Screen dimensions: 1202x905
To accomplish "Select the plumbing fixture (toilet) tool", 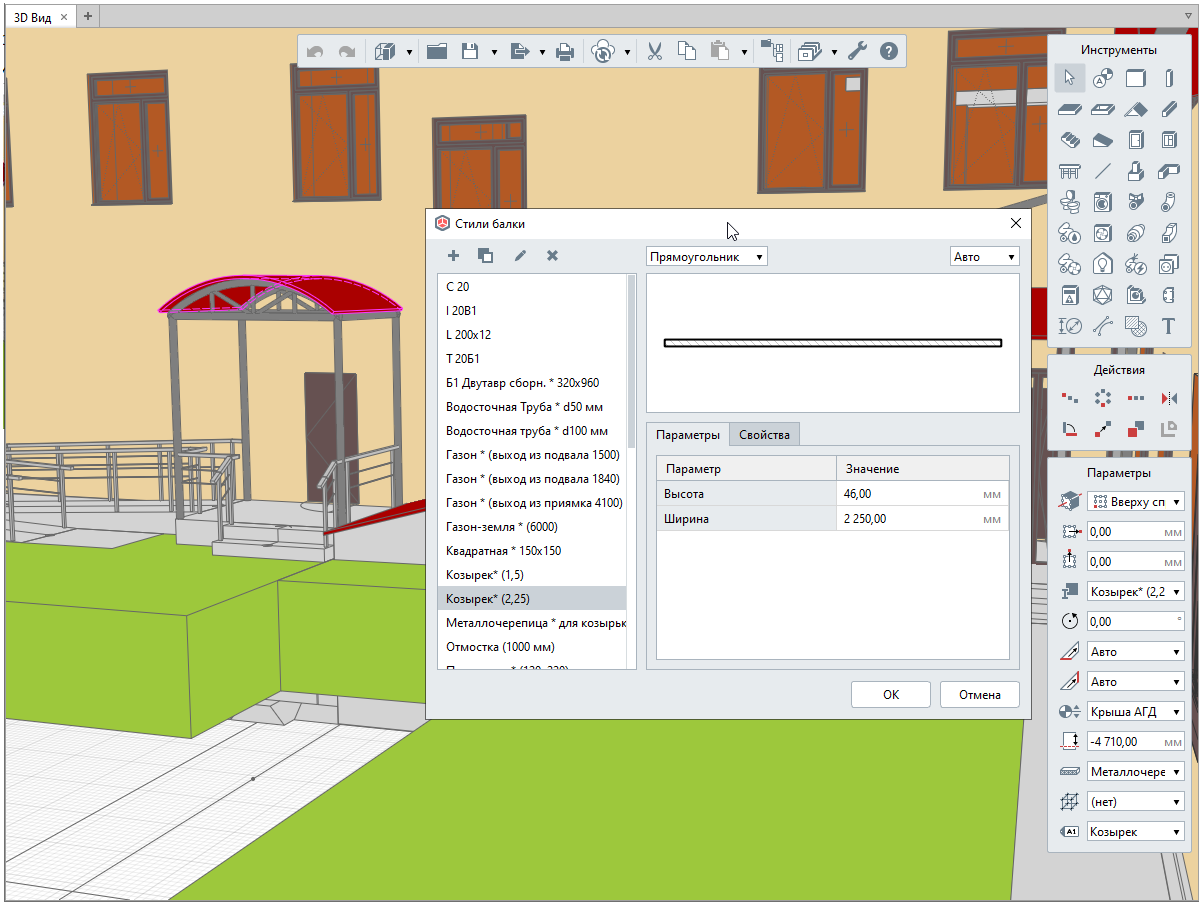I will click(1070, 202).
